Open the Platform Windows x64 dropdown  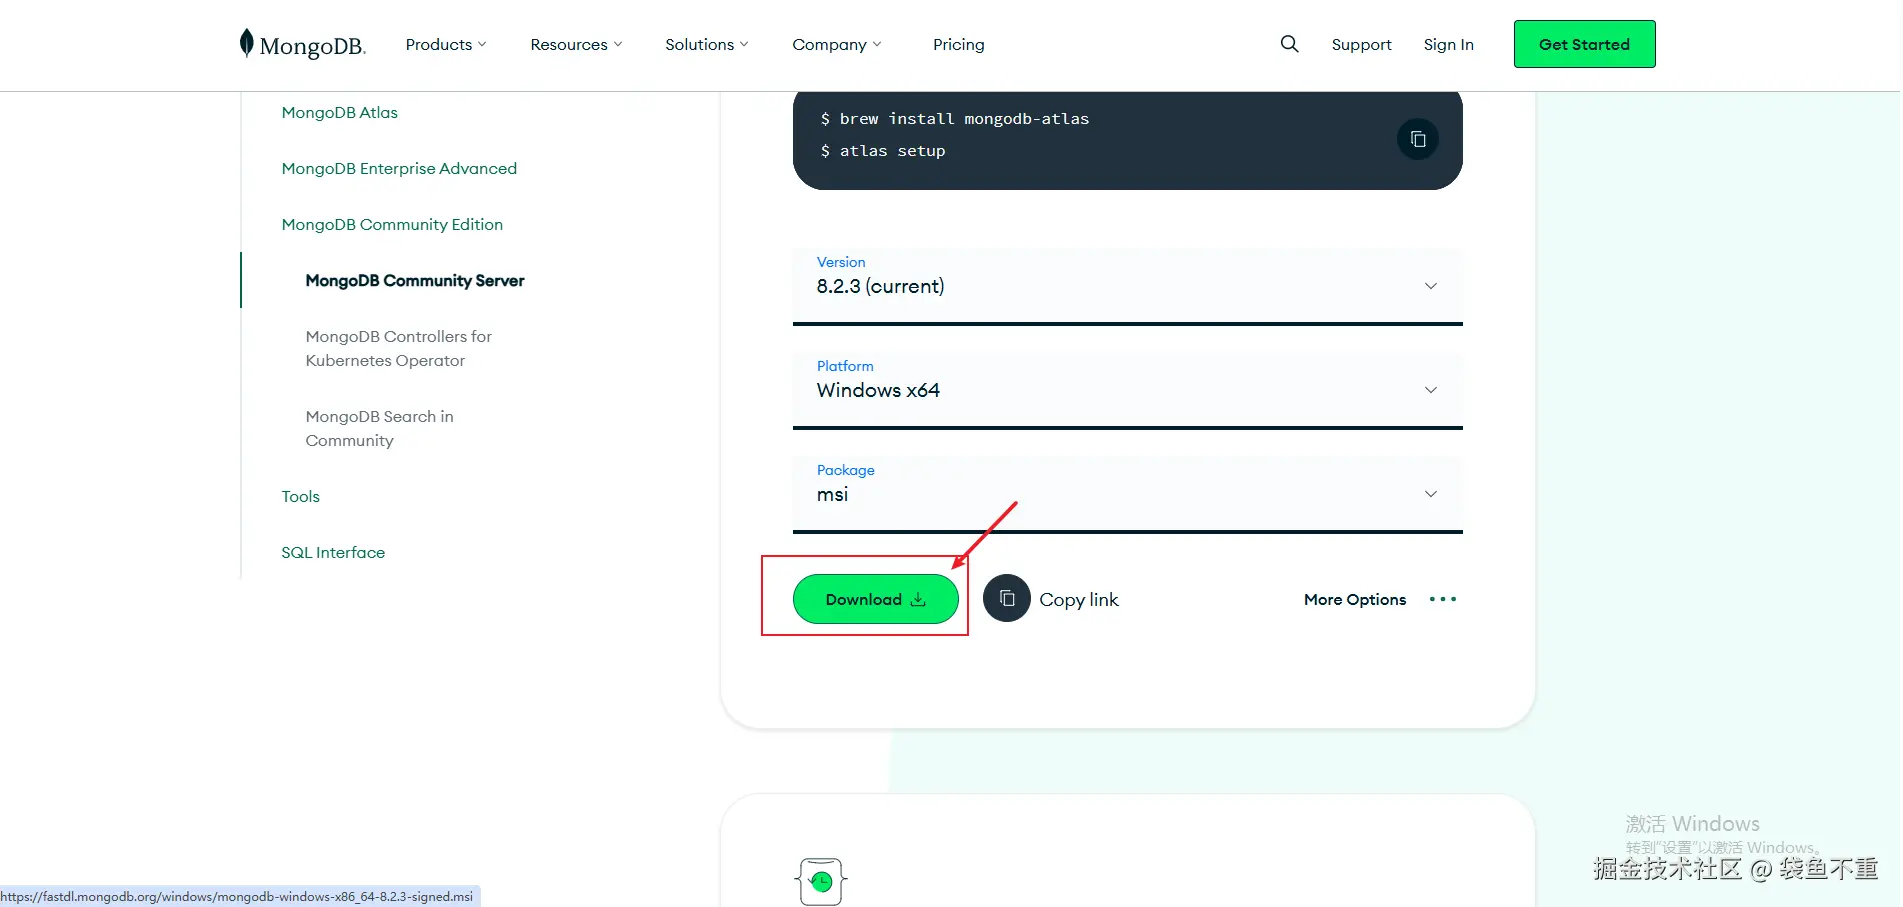pos(1127,390)
